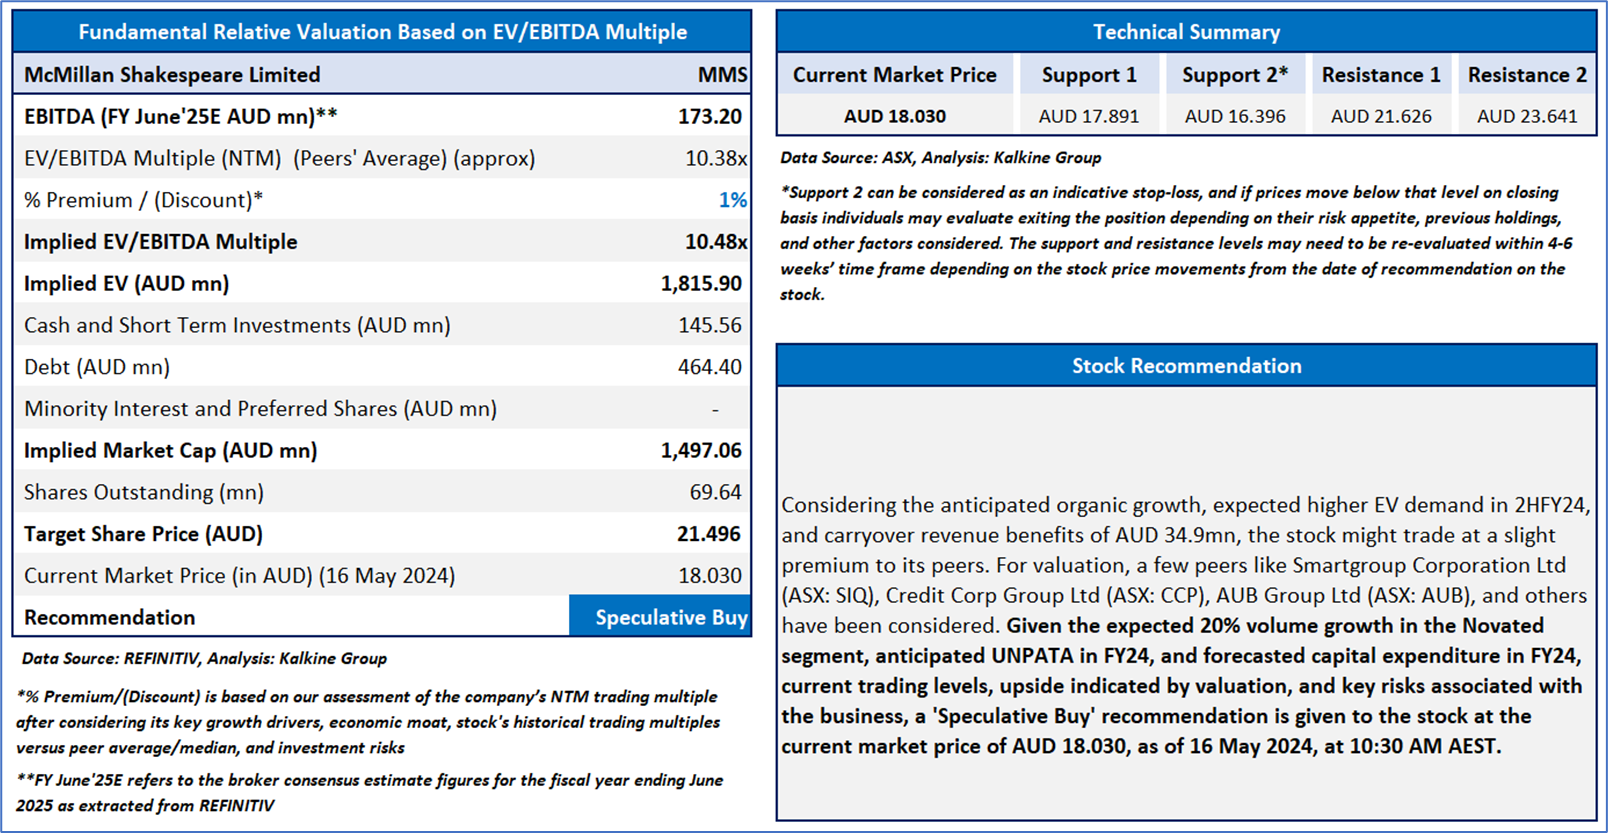Image resolution: width=1608 pixels, height=833 pixels.
Task: Select the implied market cap '1,497.06'
Action: coord(701,450)
